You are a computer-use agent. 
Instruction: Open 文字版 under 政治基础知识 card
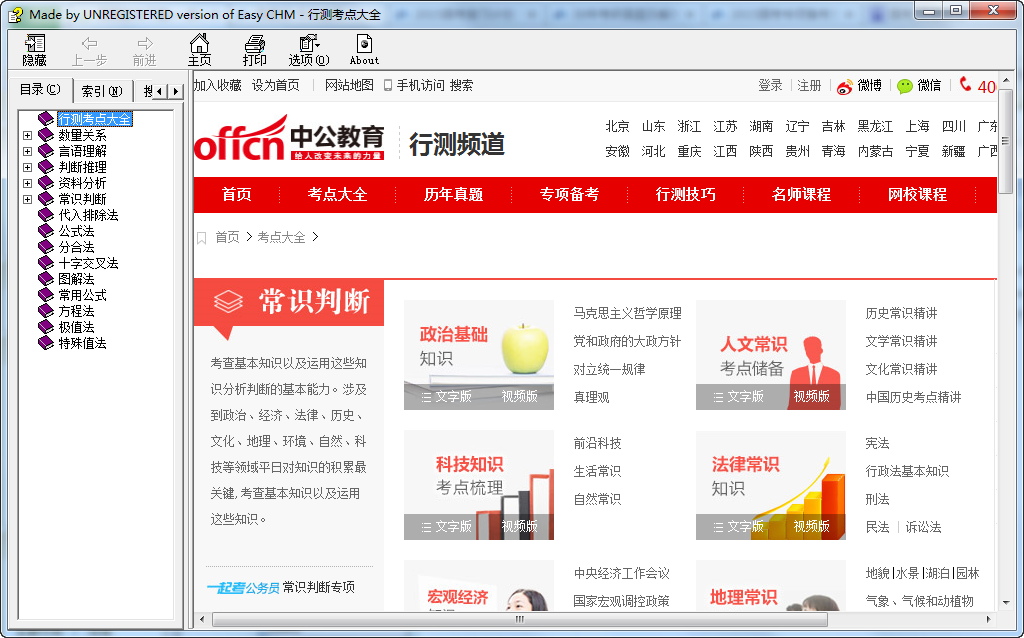coord(447,397)
